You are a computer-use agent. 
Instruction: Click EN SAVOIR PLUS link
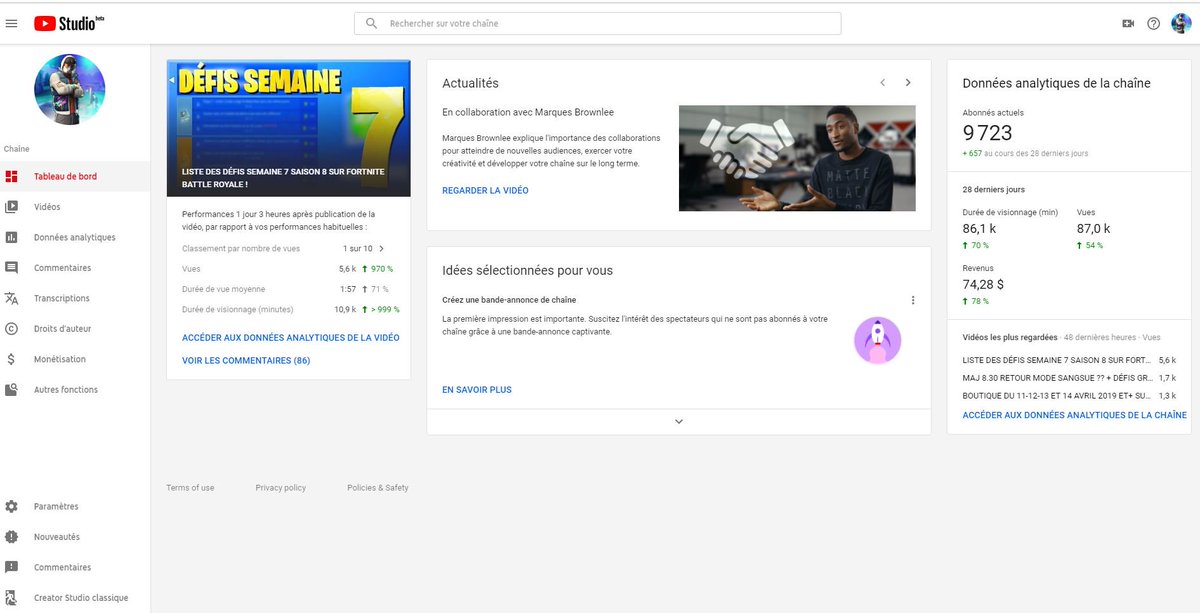pos(477,390)
